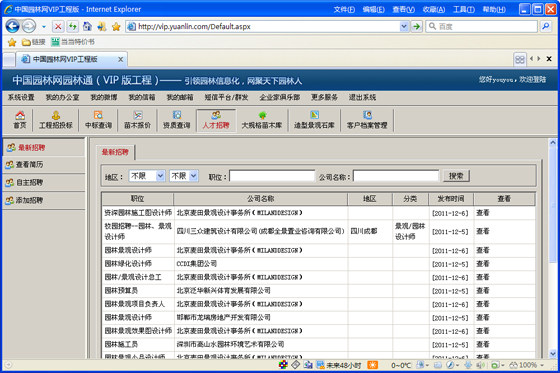
Task: Expand the address bar URL dropdown
Action: (404, 26)
